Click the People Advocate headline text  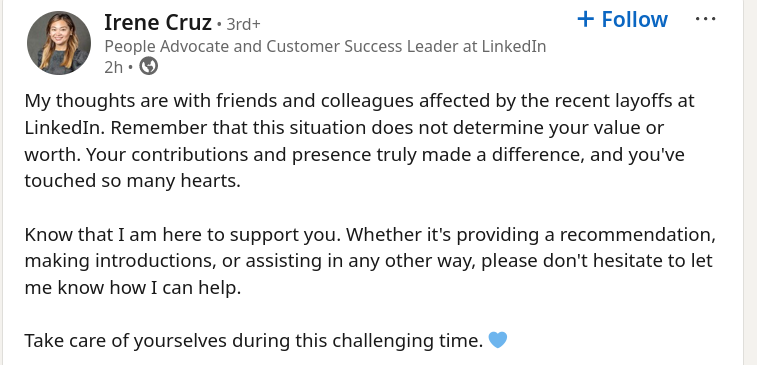pyautogui.click(x=325, y=46)
